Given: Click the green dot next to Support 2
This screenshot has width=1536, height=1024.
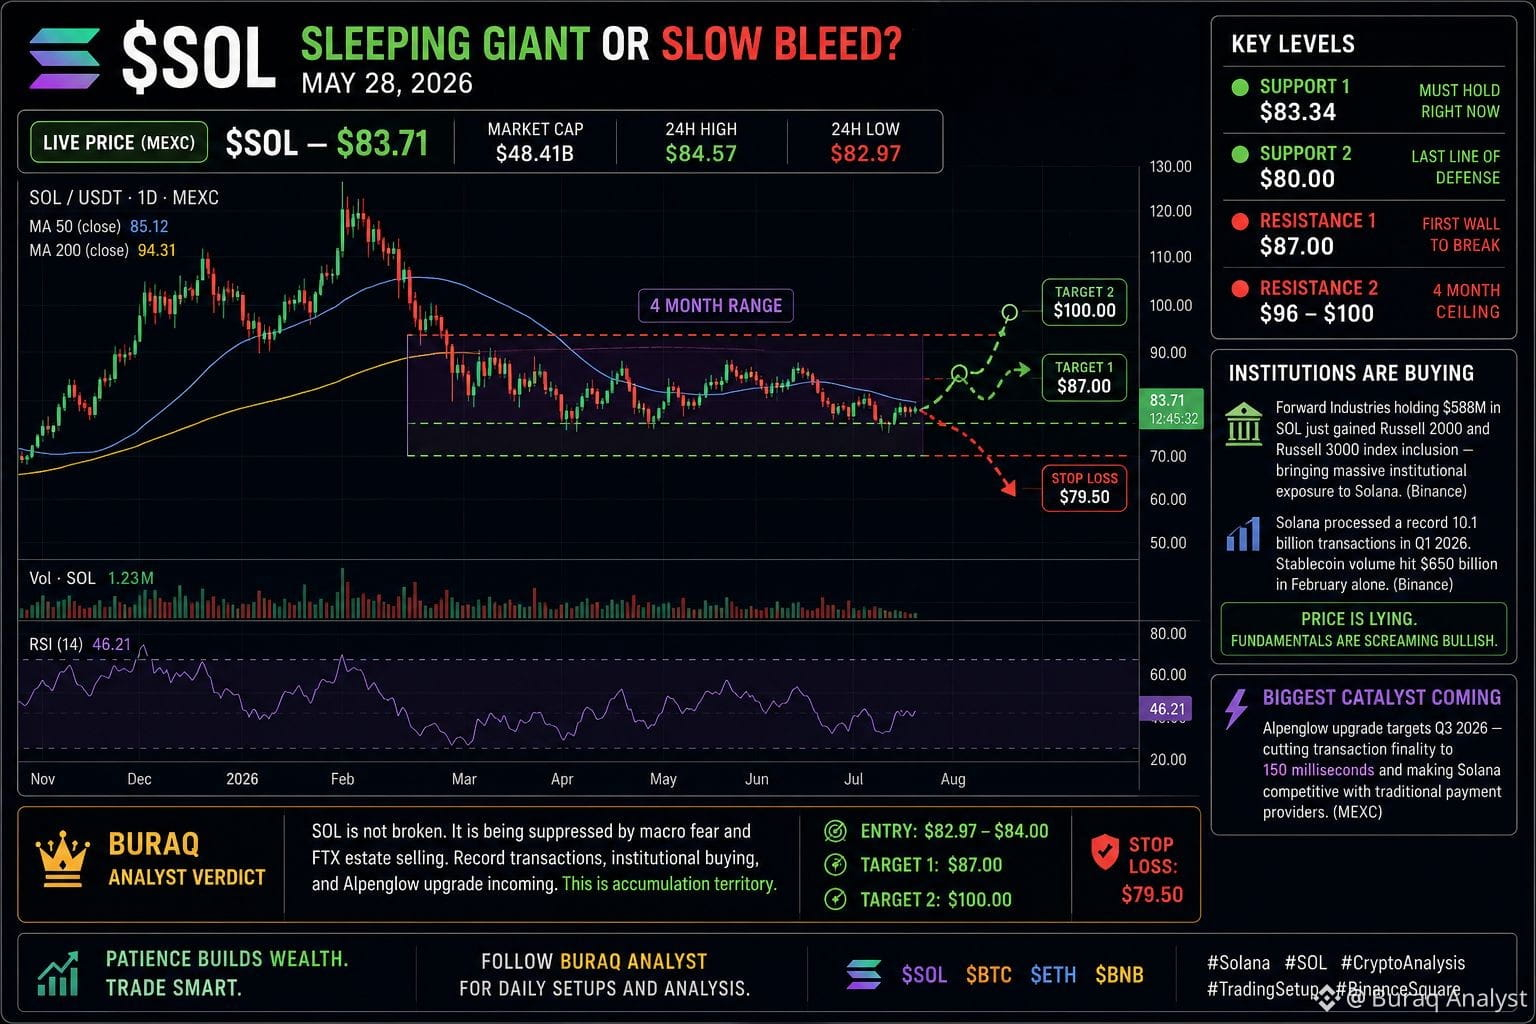Looking at the screenshot, I should pos(1240,154).
